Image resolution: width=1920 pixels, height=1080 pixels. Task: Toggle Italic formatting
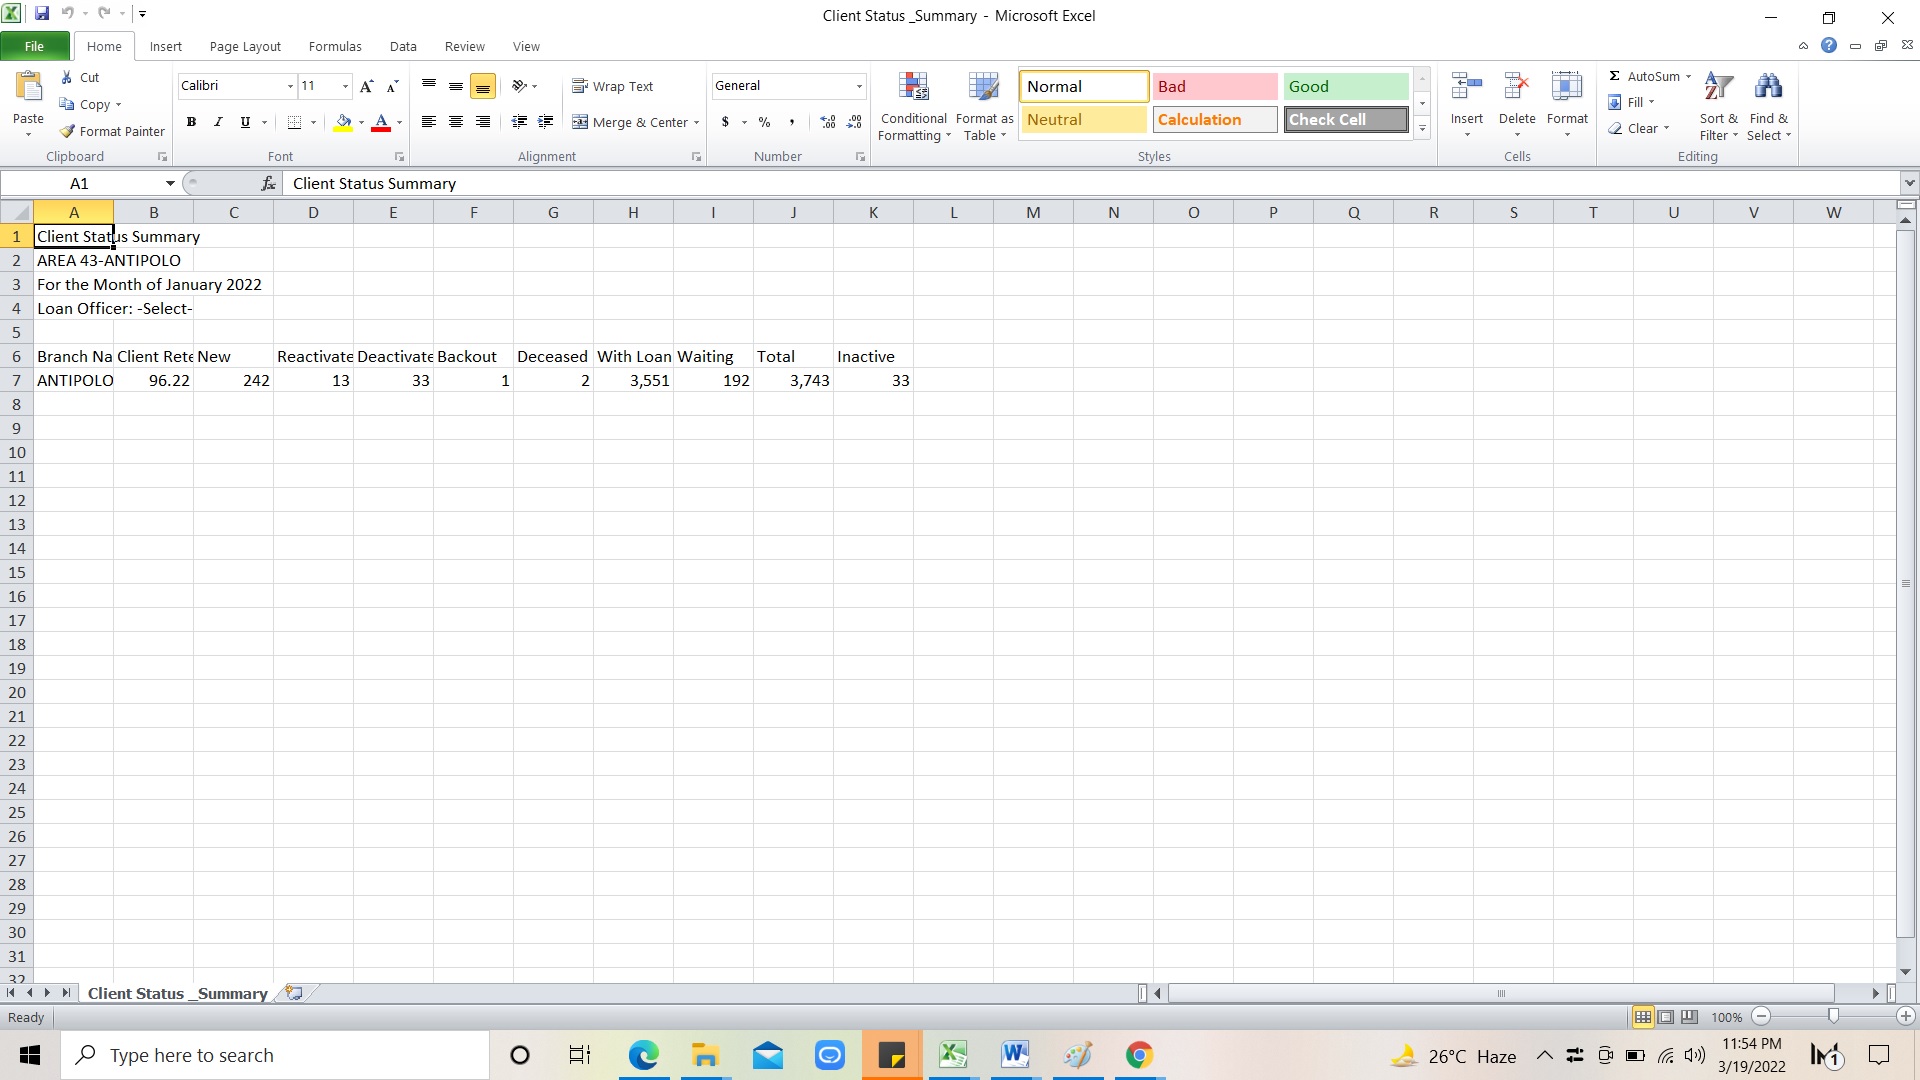pyautogui.click(x=218, y=122)
